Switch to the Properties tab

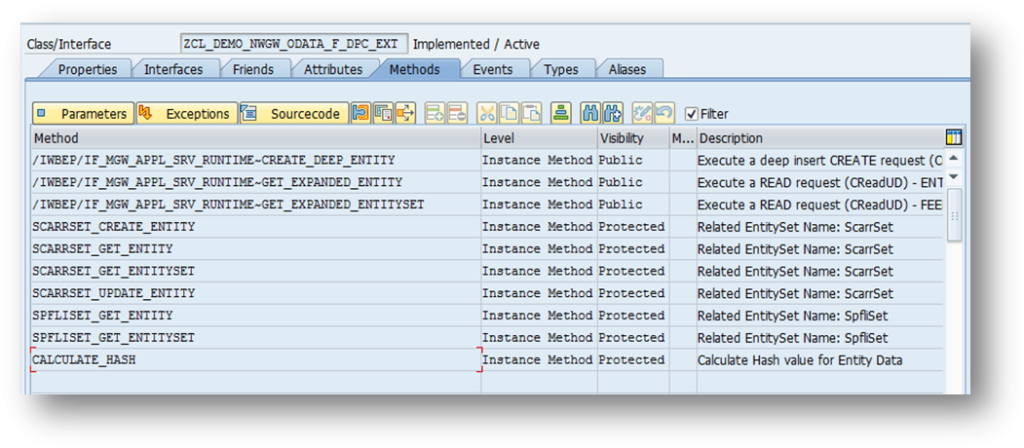coord(88,69)
